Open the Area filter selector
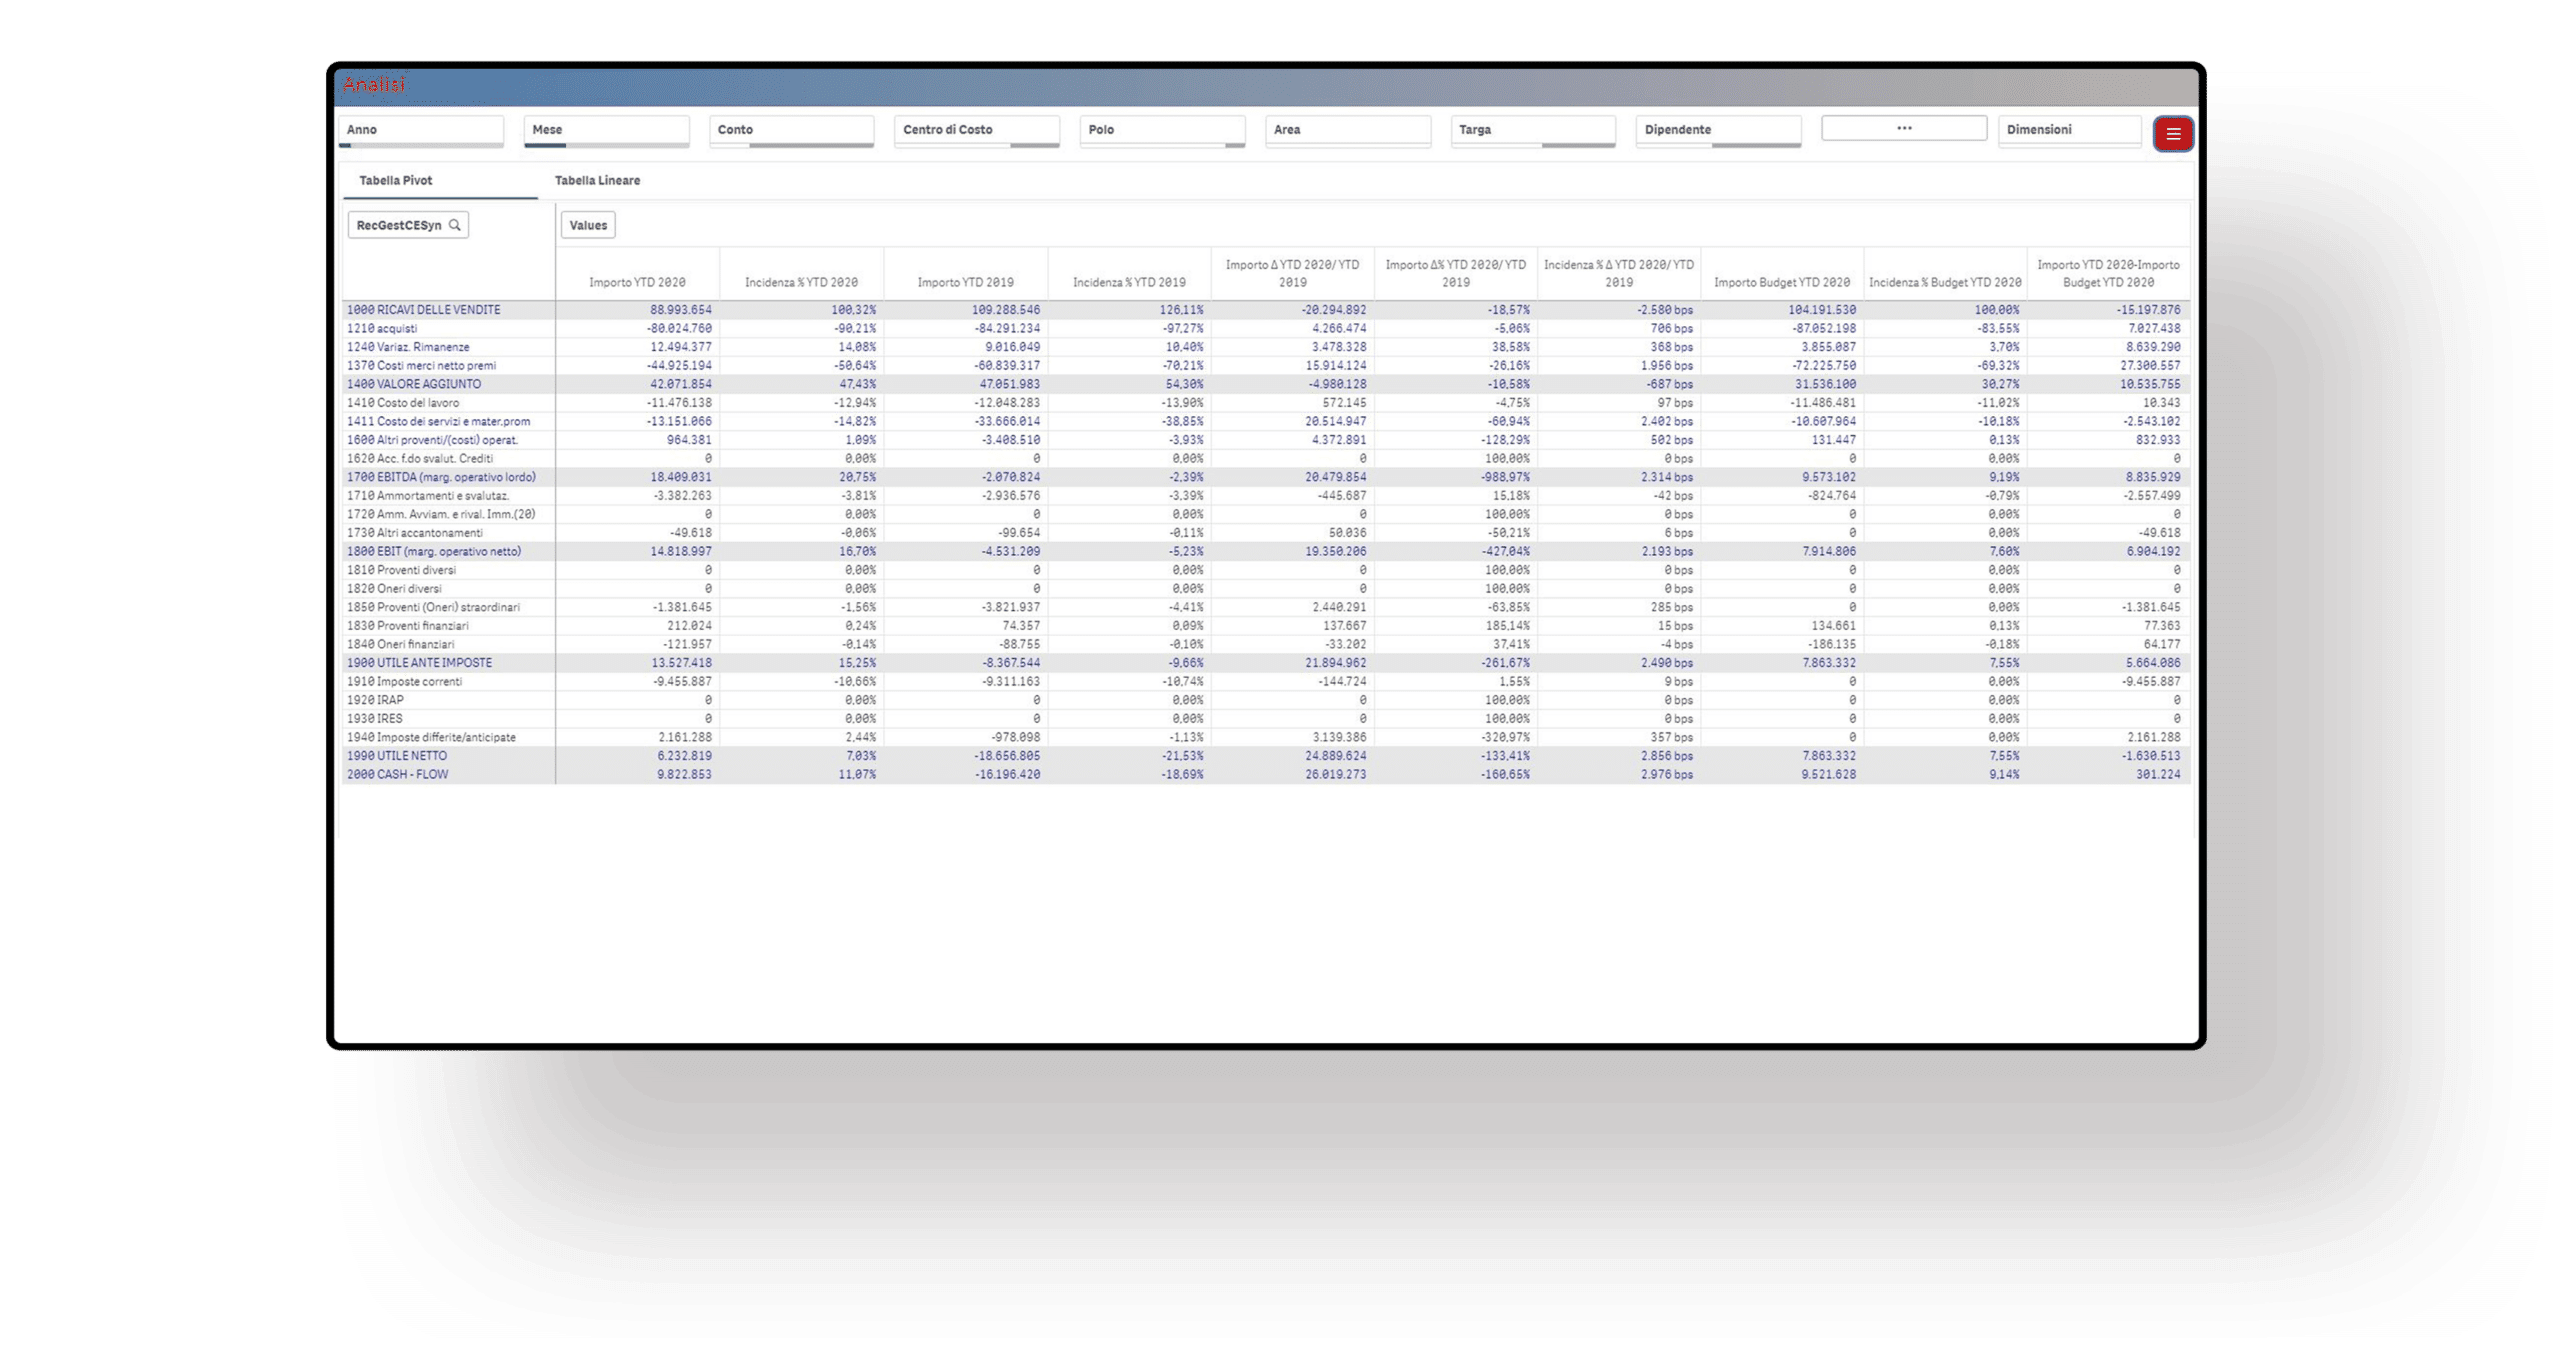The image size is (2560, 1364). pyautogui.click(x=1347, y=130)
